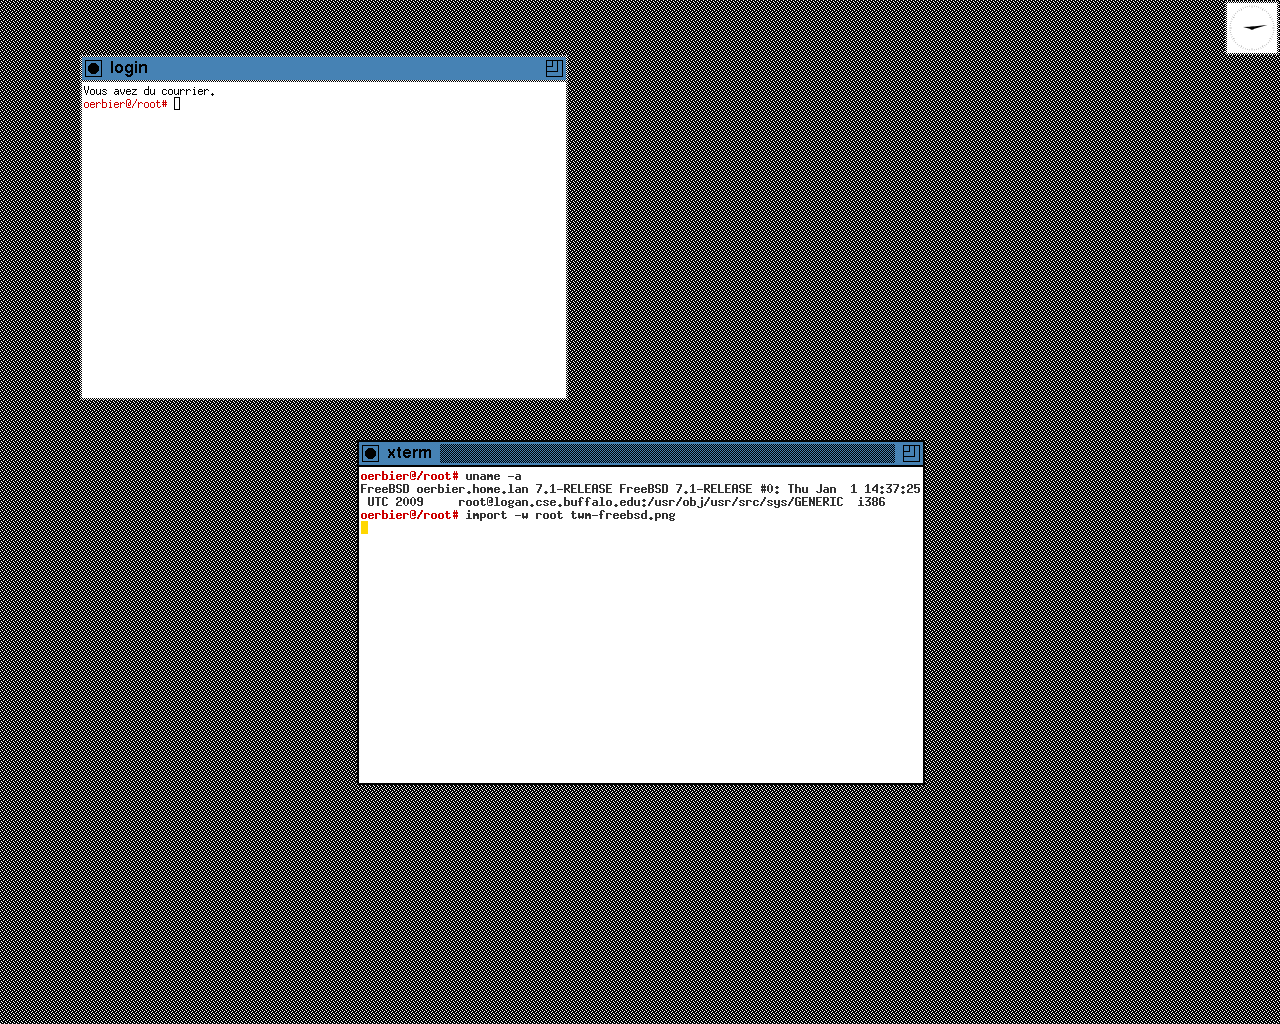Click the FreeBSD 7.1-RELEASE output line
Screen dimensions: 1280x1024
click(x=640, y=489)
